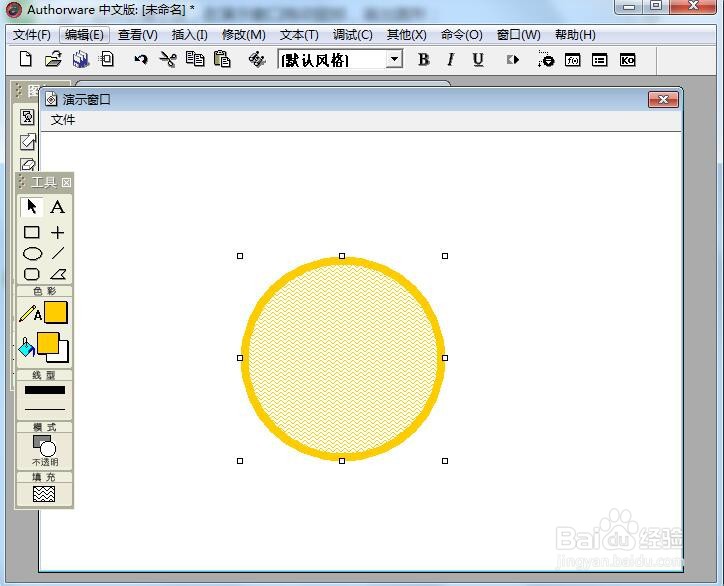Minimize the Authorware window
The height and width of the screenshot is (586, 724).
[629, 7]
